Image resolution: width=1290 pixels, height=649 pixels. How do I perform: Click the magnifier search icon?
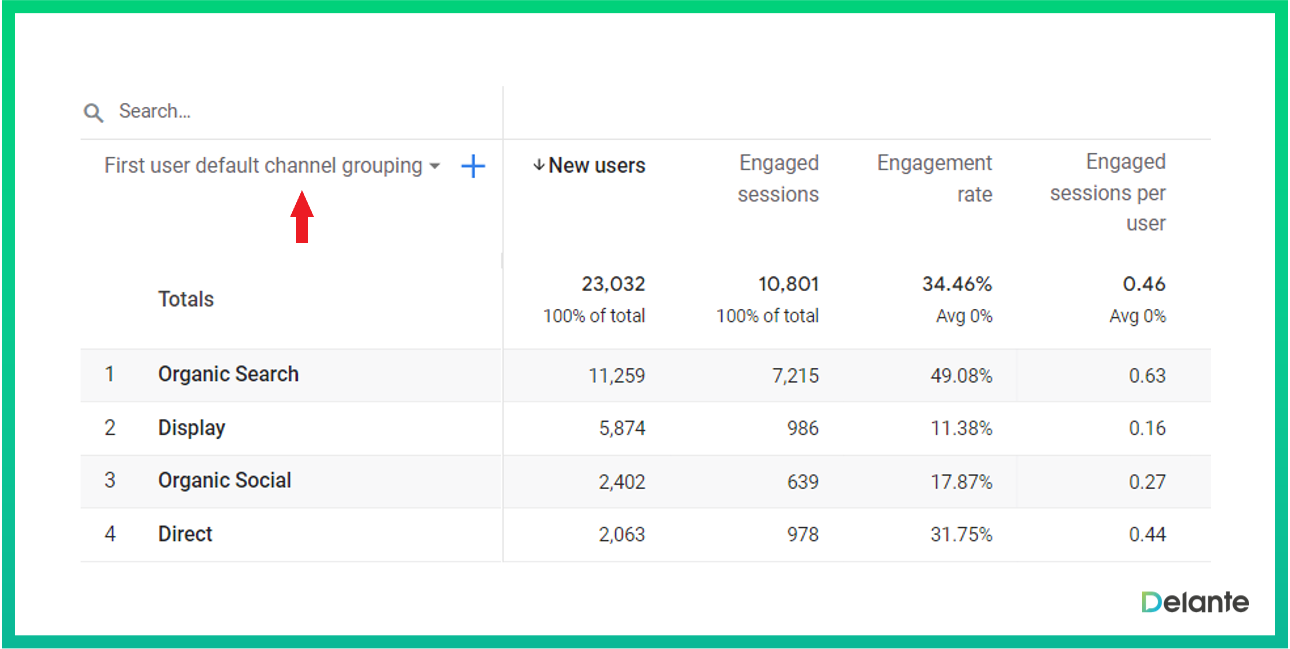click(93, 113)
